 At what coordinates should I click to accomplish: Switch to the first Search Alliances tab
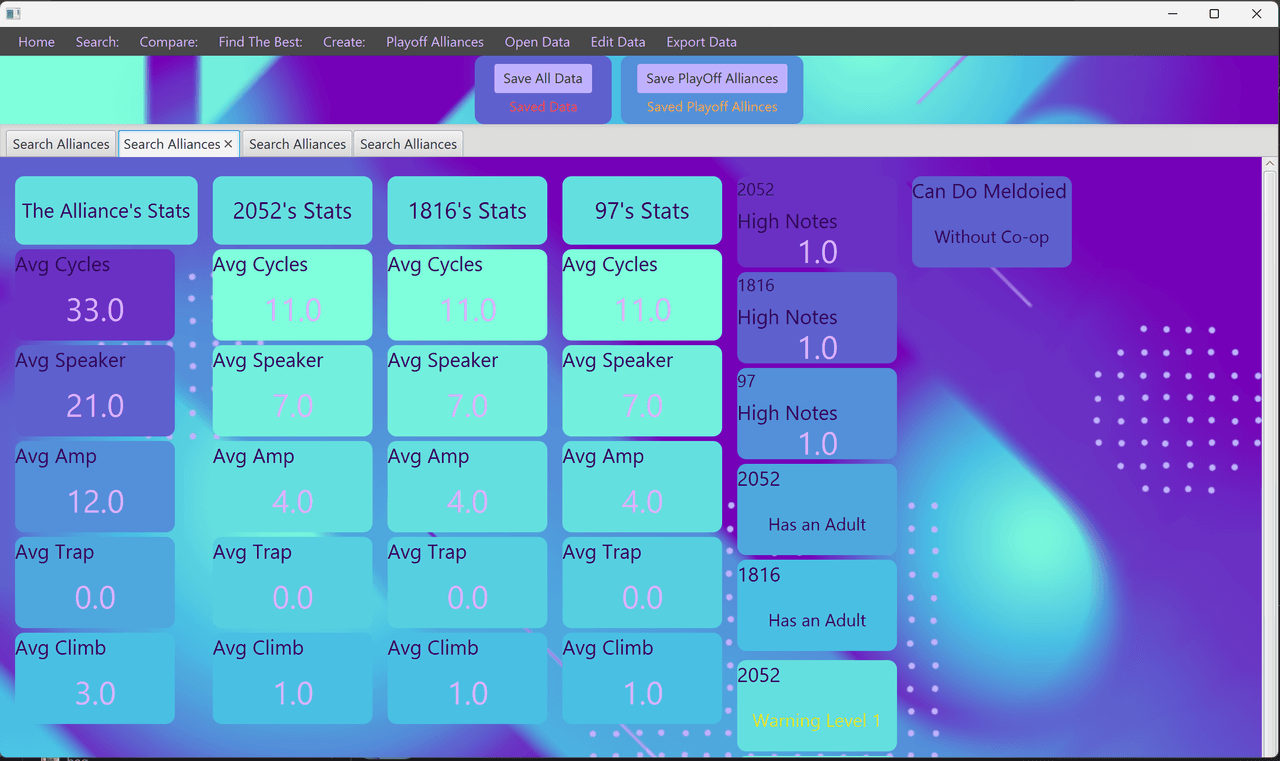(x=61, y=144)
